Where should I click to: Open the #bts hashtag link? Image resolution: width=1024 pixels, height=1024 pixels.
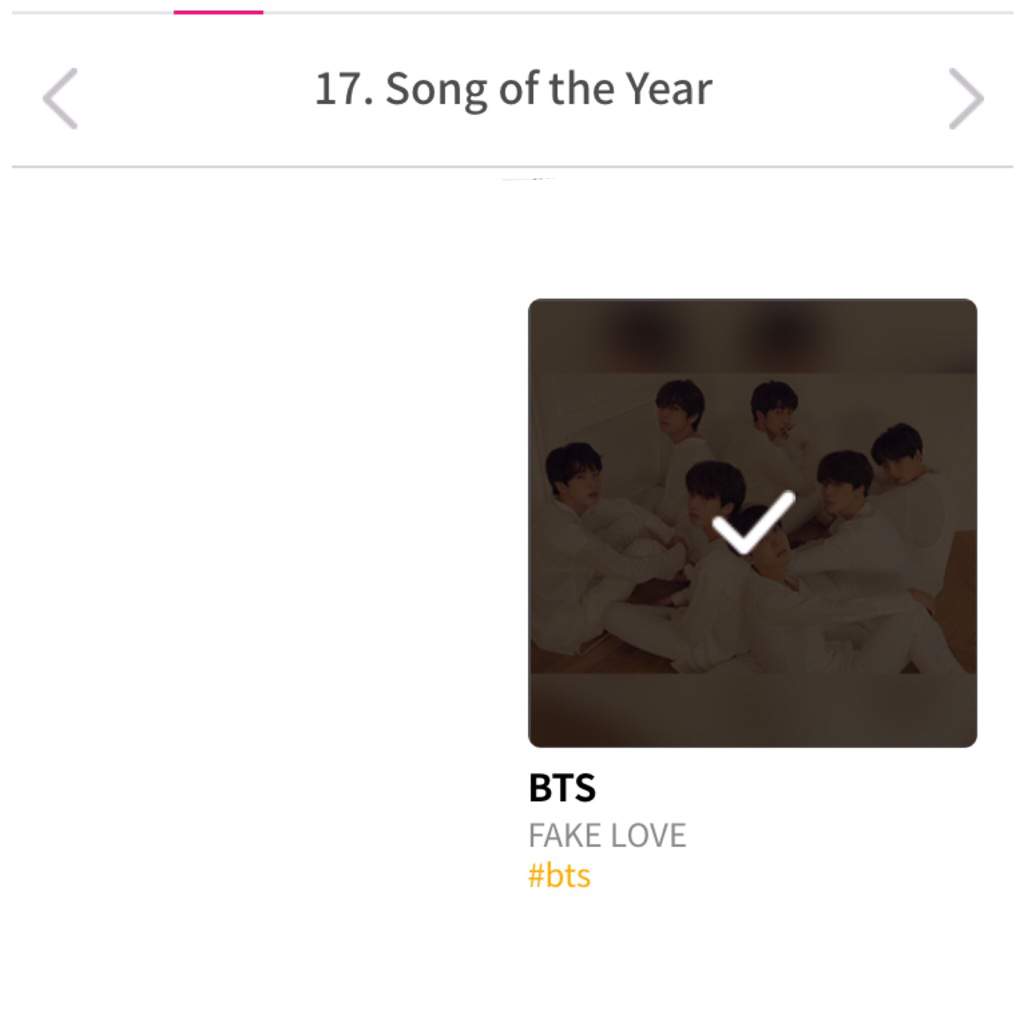[559, 875]
